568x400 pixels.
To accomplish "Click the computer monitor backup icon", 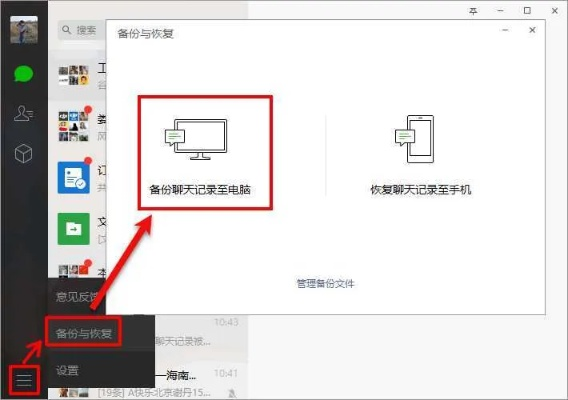I will point(196,139).
